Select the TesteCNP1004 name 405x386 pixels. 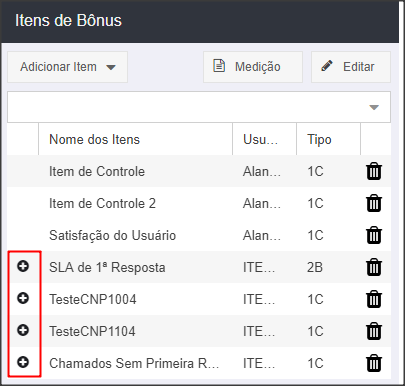[93, 299]
